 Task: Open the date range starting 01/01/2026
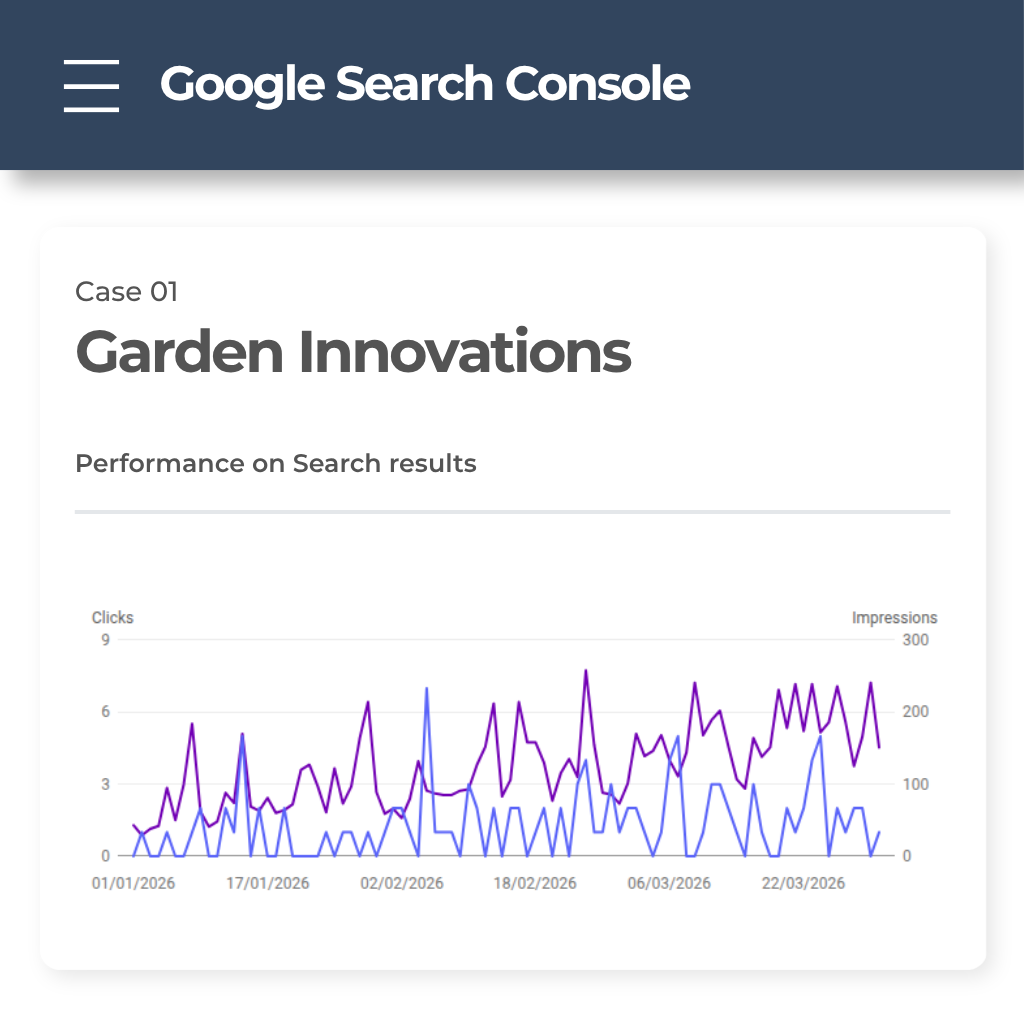pos(135,883)
